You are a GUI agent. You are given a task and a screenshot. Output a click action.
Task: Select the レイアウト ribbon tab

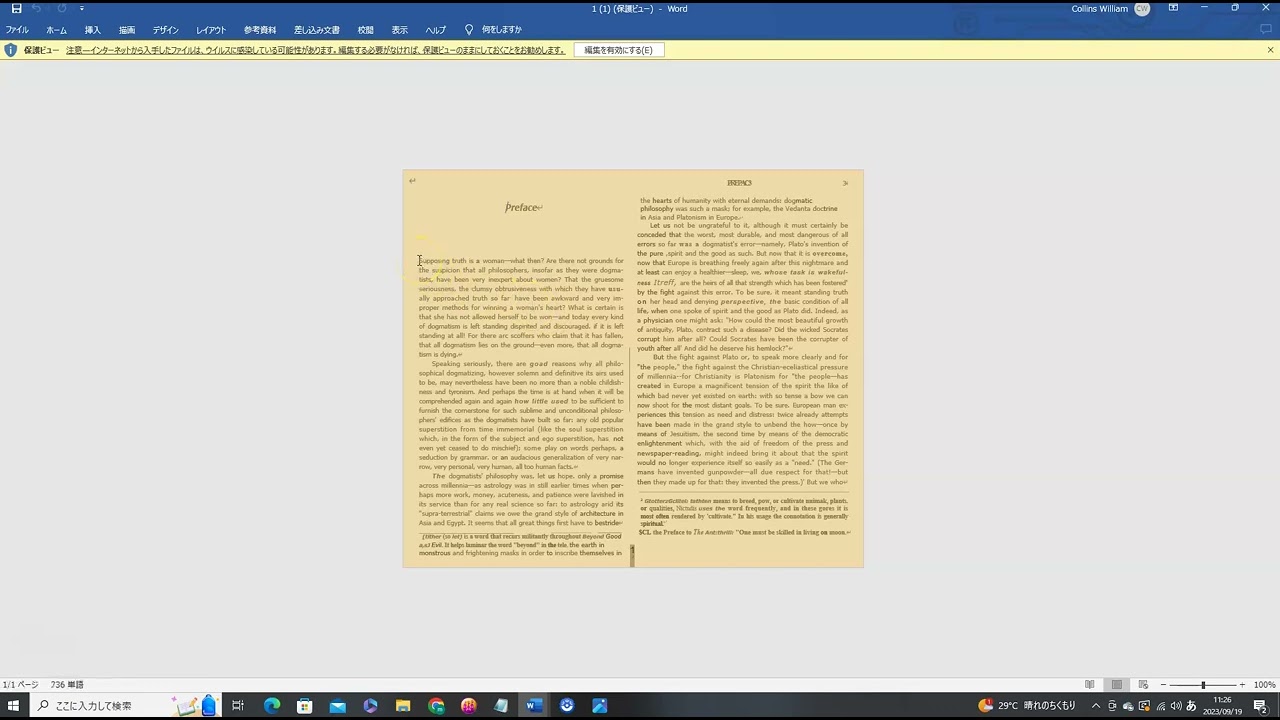[211, 30]
